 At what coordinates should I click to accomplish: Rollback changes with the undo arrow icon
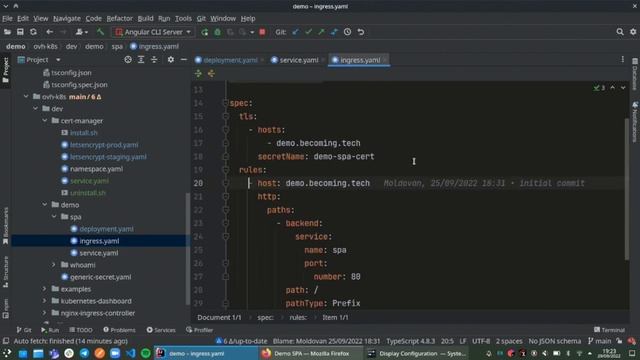(x=360, y=32)
